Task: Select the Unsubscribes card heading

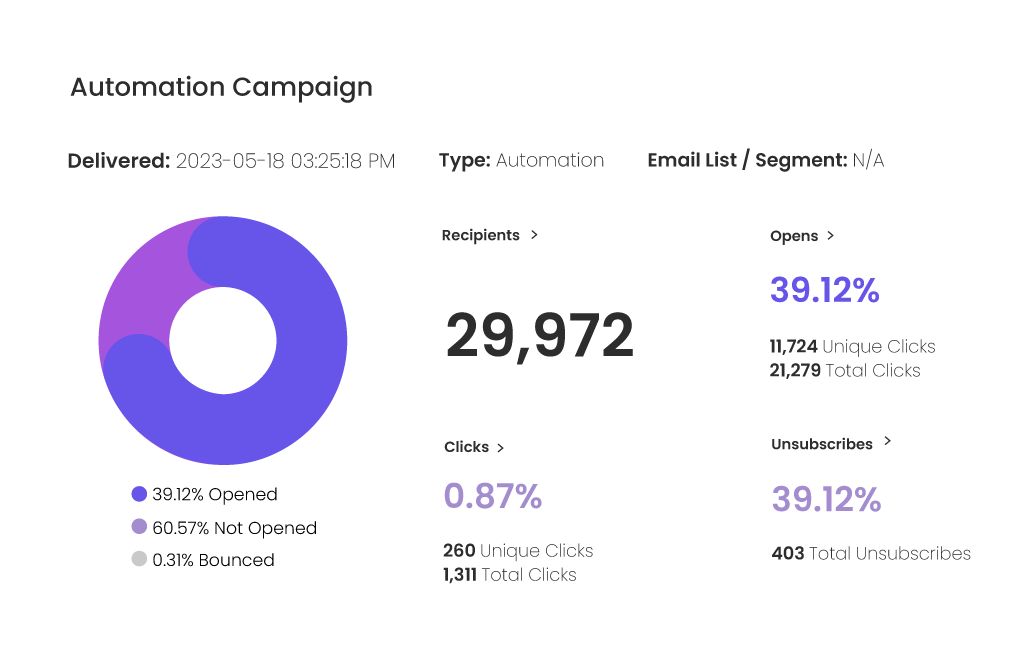Action: click(x=821, y=443)
